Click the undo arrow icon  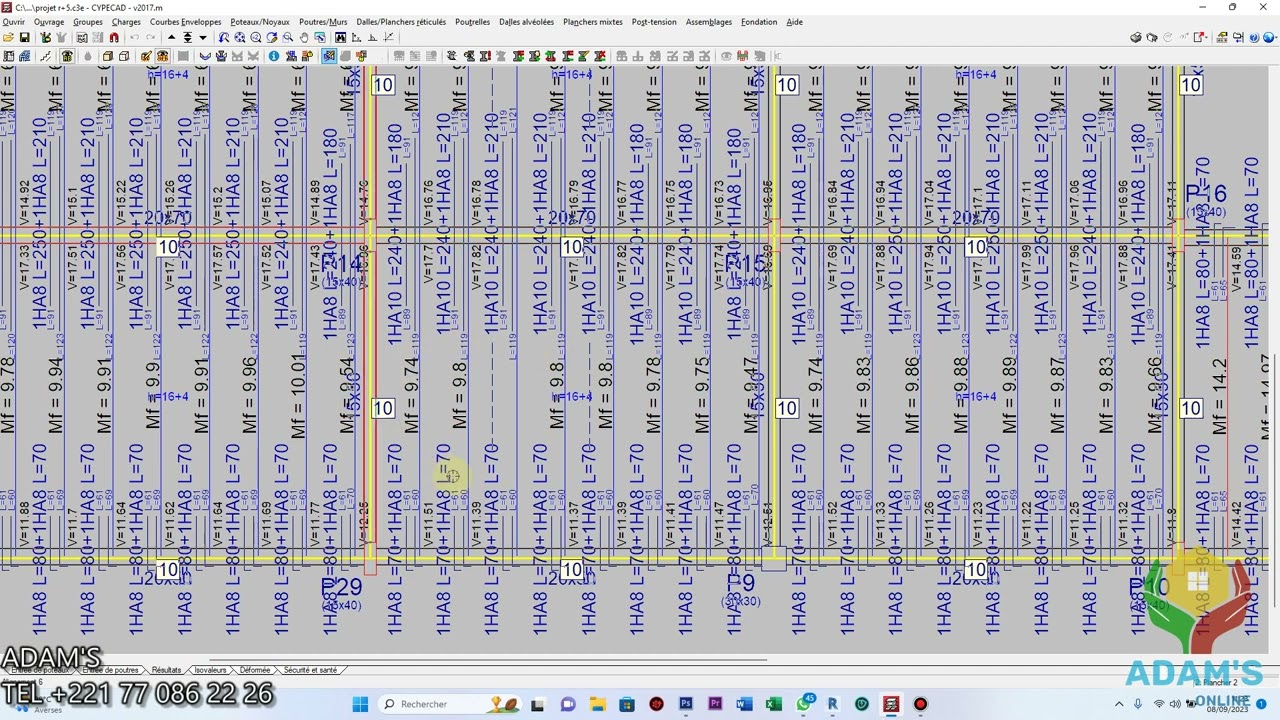(134, 37)
